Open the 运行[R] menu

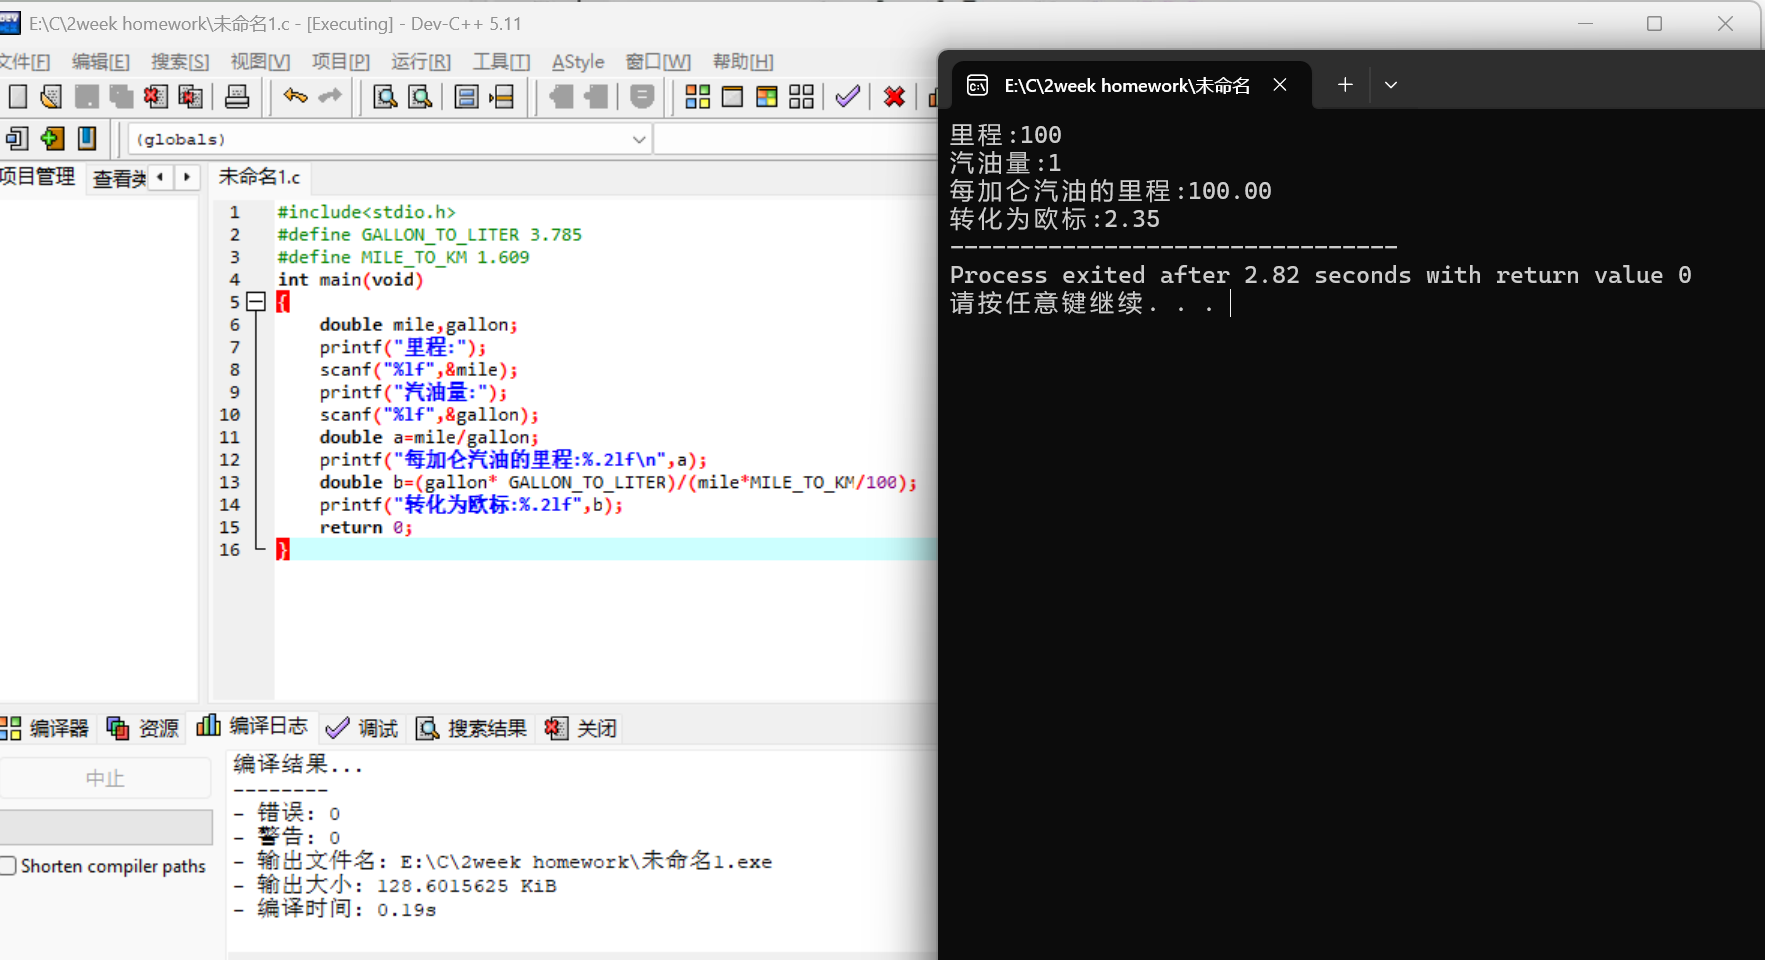coord(421,62)
